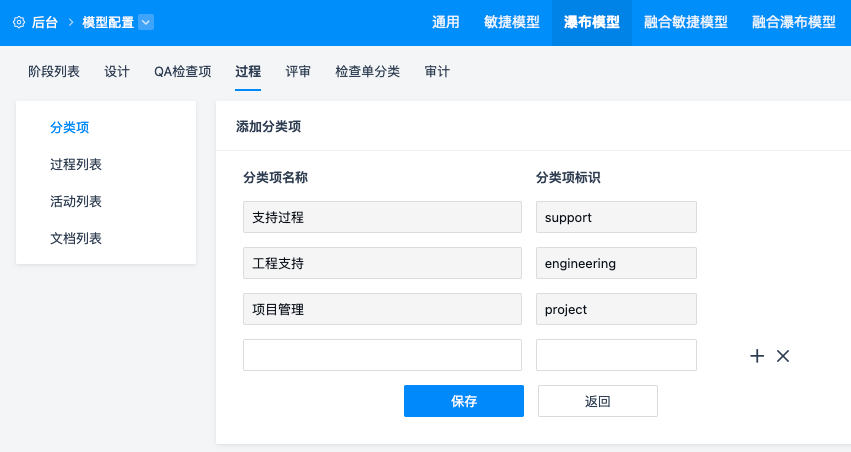This screenshot has width=851, height=452.
Task: Open the 阶段列表 sub-tab
Action: 54,71
